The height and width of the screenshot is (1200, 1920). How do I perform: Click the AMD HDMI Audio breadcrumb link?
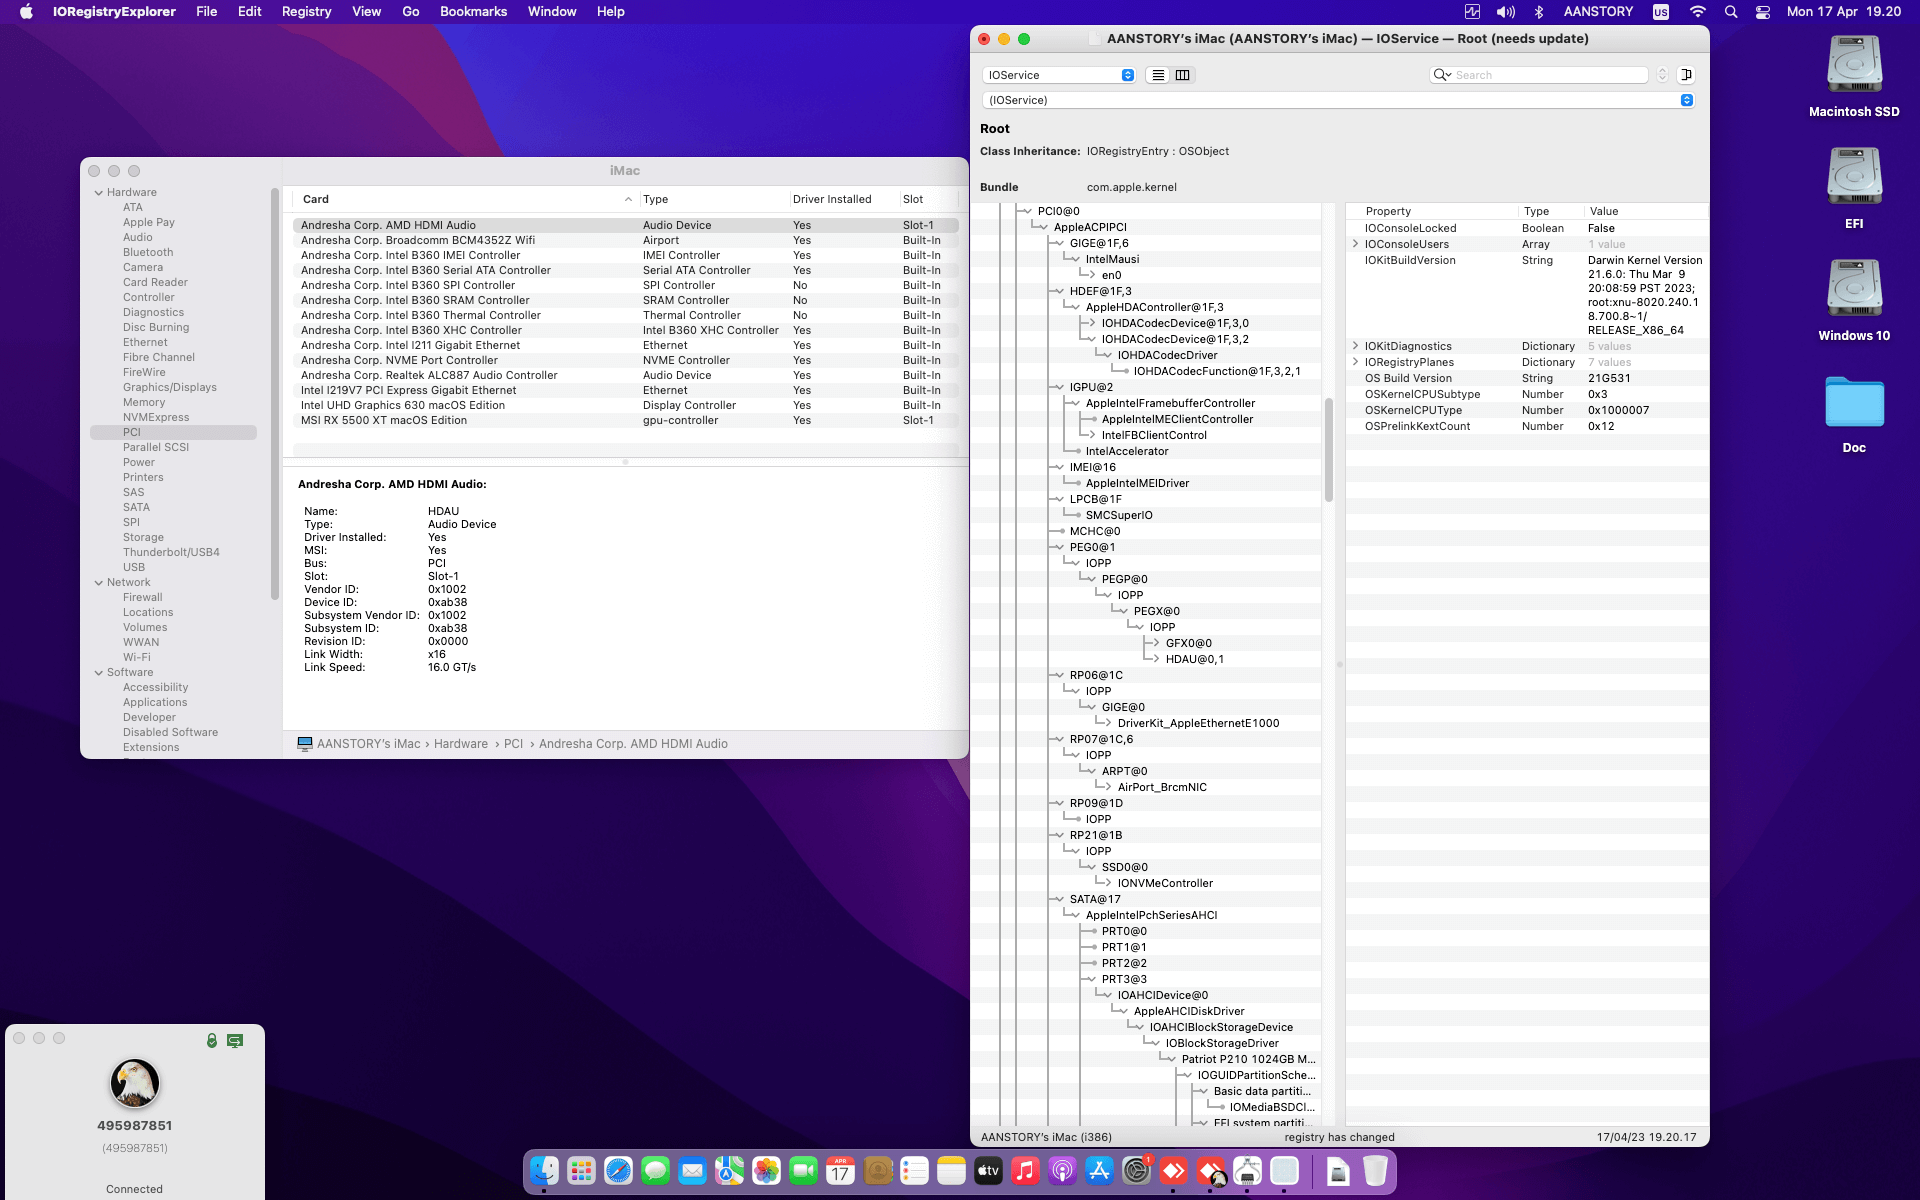coord(634,743)
